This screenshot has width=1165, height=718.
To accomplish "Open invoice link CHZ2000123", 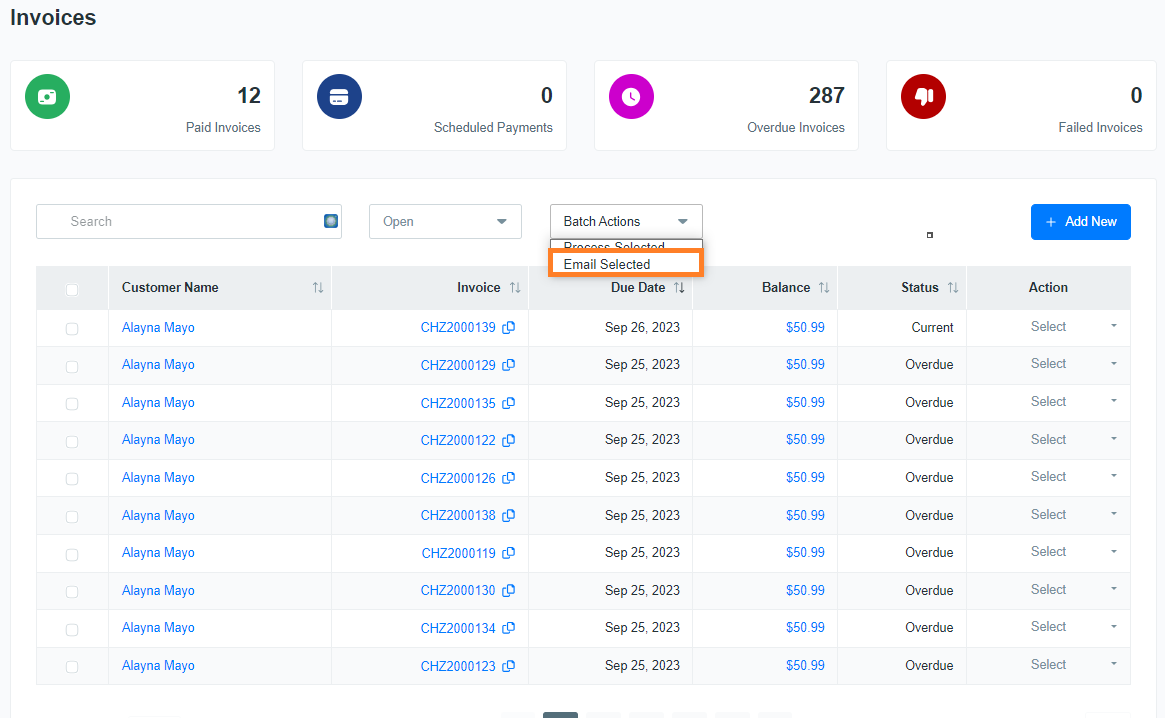I will click(458, 666).
